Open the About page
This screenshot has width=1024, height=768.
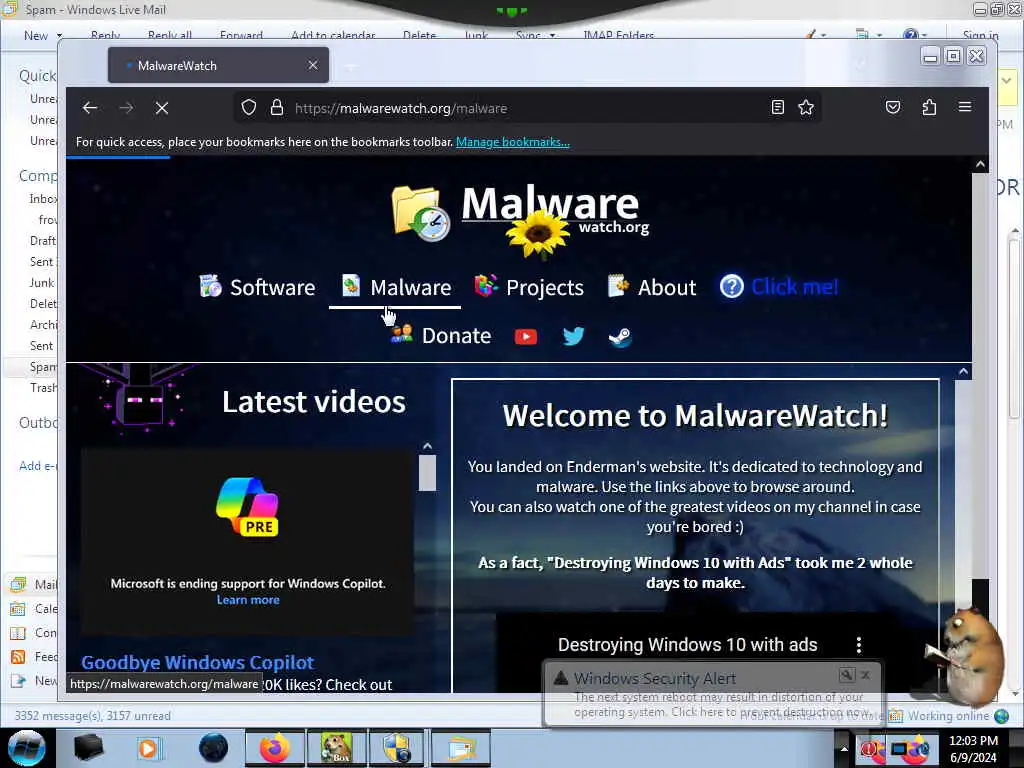tap(652, 287)
